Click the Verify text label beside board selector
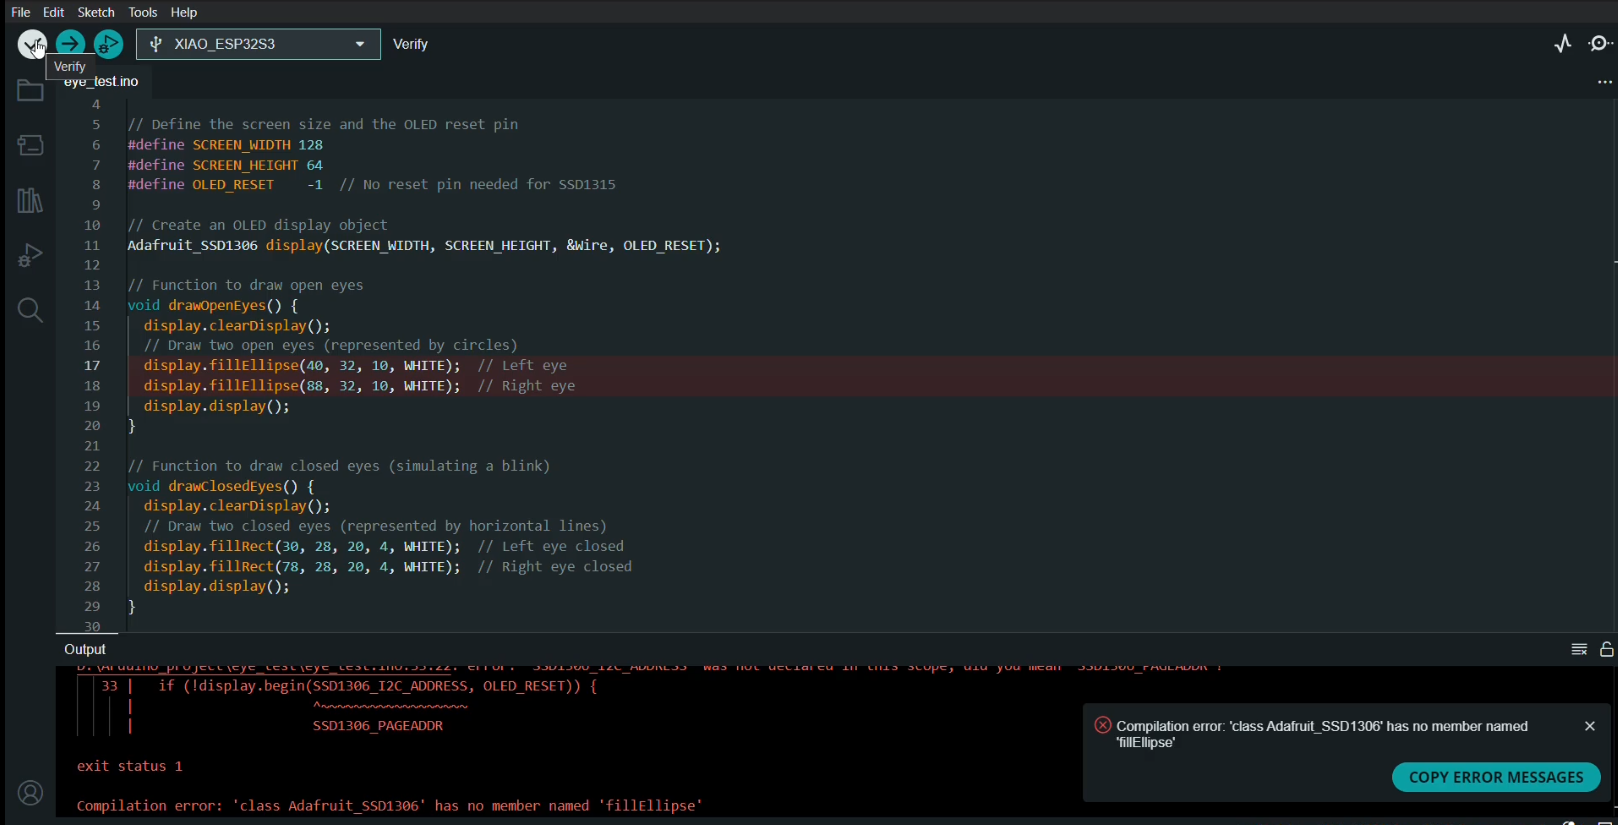 click(410, 44)
